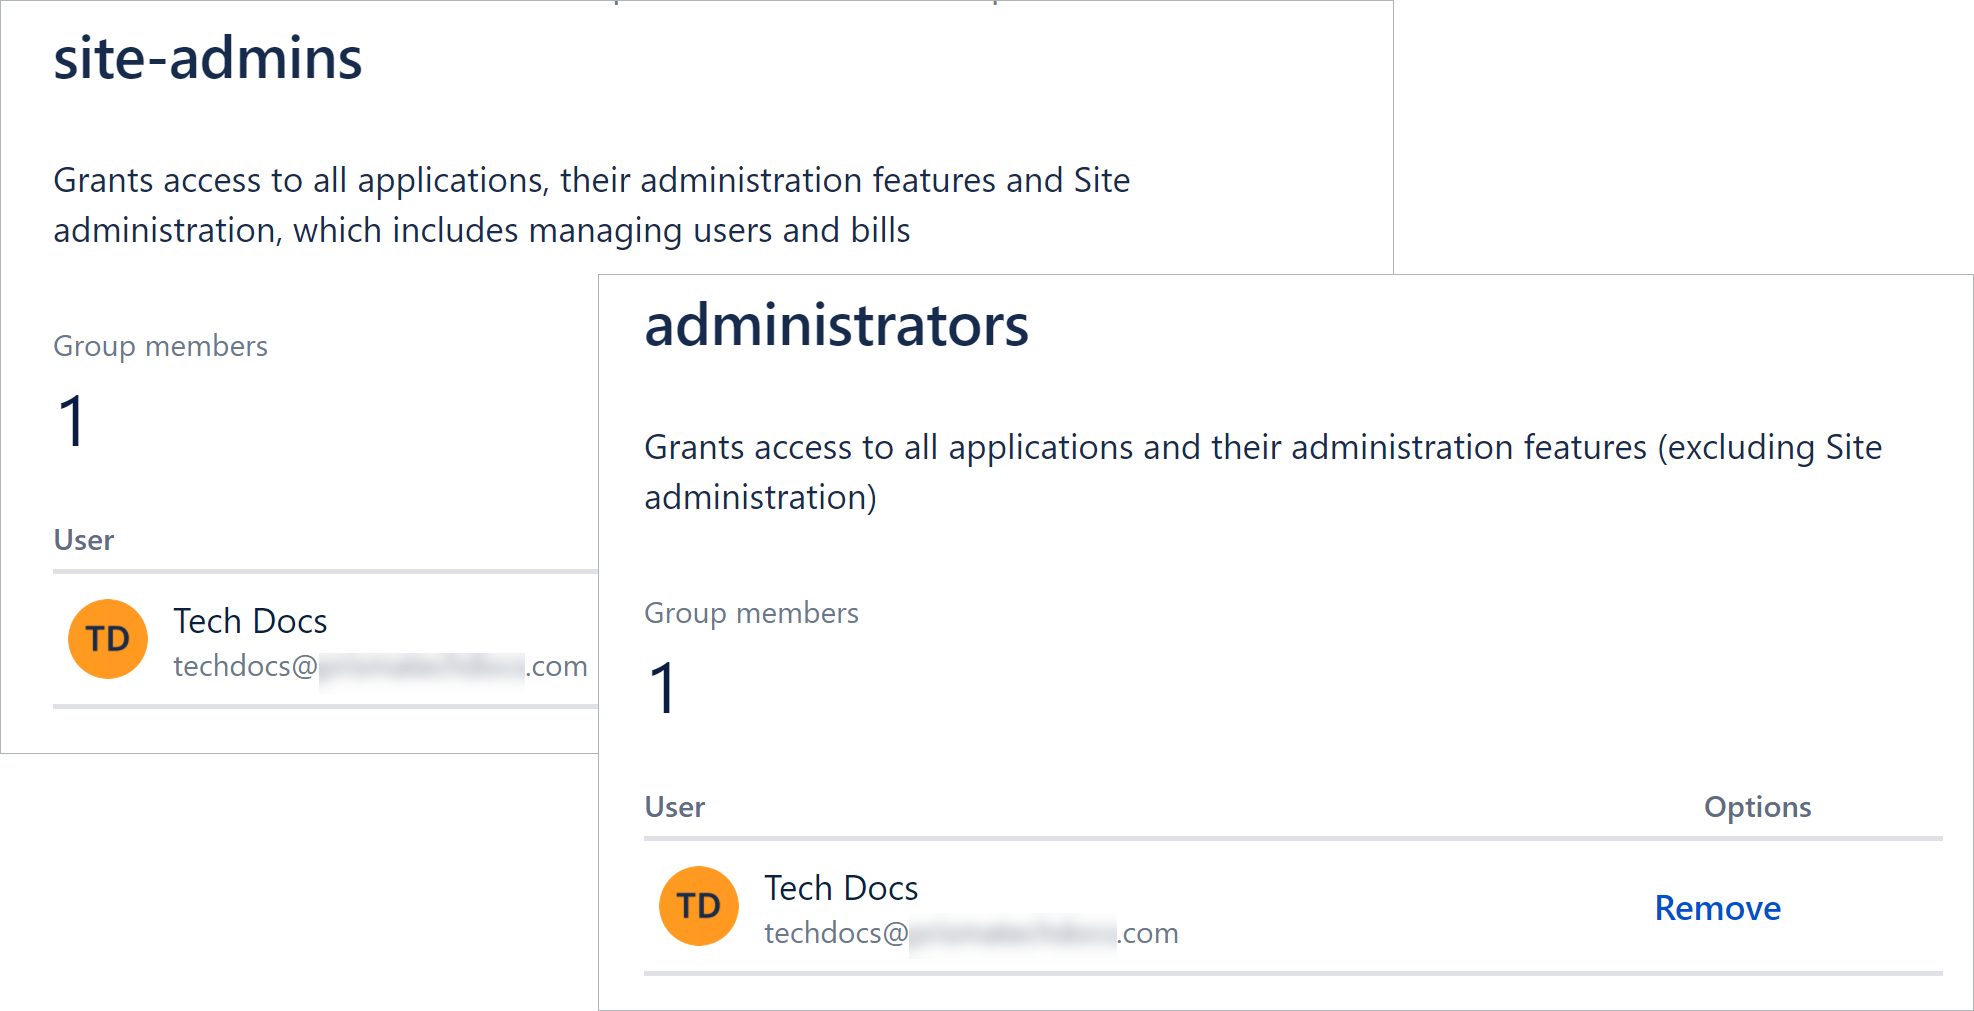Click the User column header in administrators
This screenshot has width=1974, height=1011.
click(x=675, y=807)
